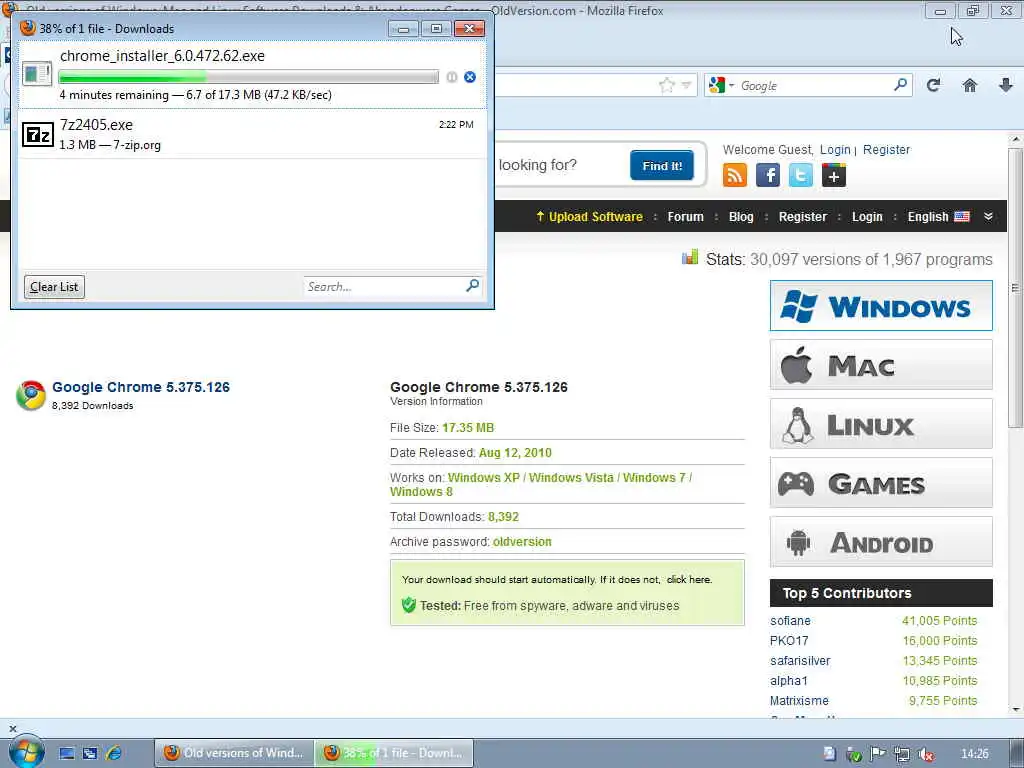The height and width of the screenshot is (768, 1024).
Task: Click the network tray icon
Action: pyautogui.click(x=902, y=754)
